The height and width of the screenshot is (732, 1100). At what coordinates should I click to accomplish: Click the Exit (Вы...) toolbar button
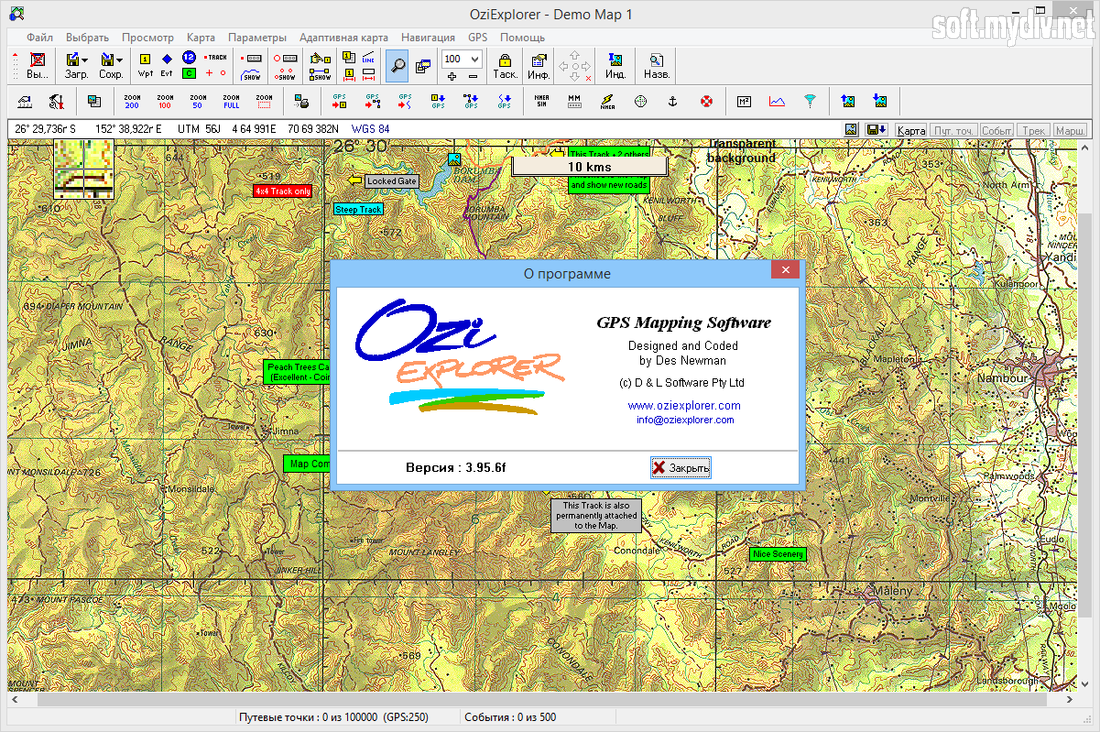(x=37, y=65)
